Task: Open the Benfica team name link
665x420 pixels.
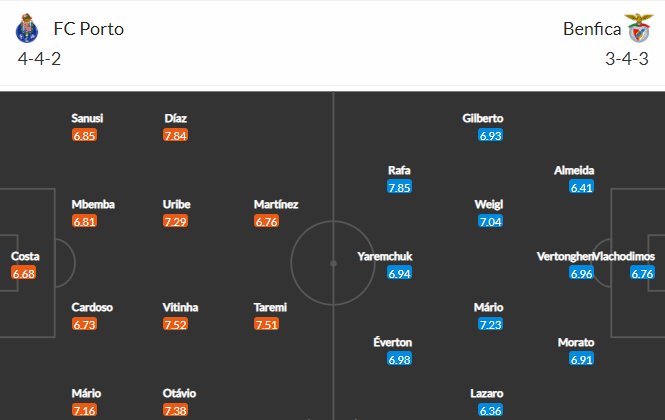Action: [592, 29]
